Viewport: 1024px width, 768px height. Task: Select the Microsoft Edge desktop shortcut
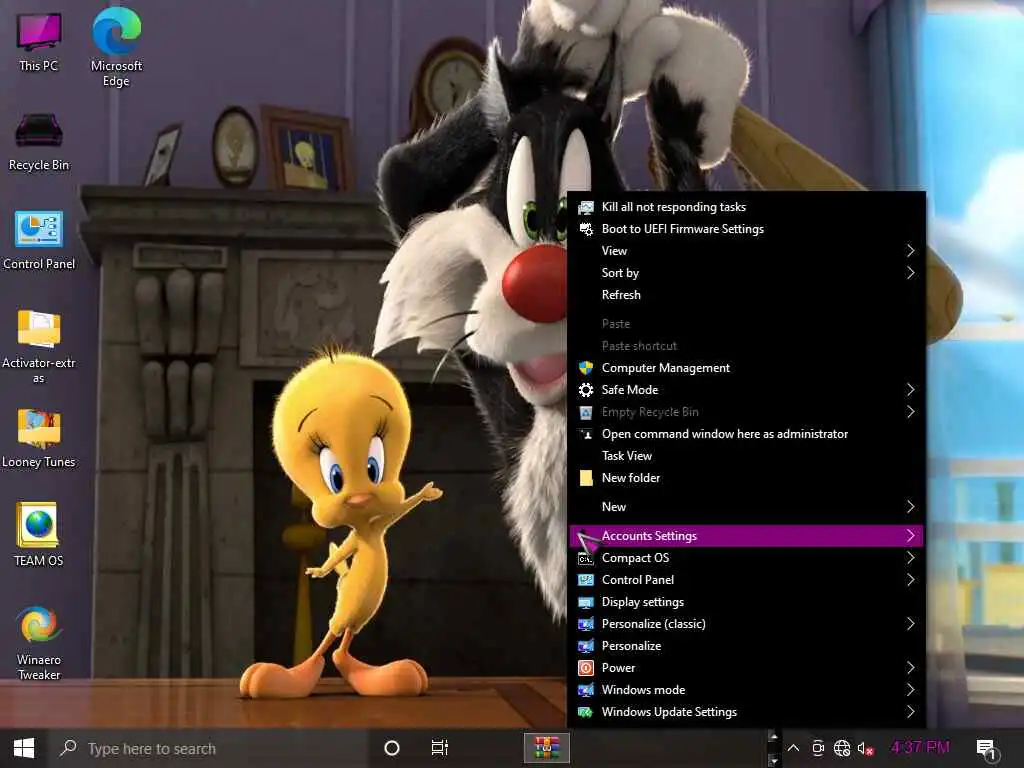pyautogui.click(x=116, y=48)
